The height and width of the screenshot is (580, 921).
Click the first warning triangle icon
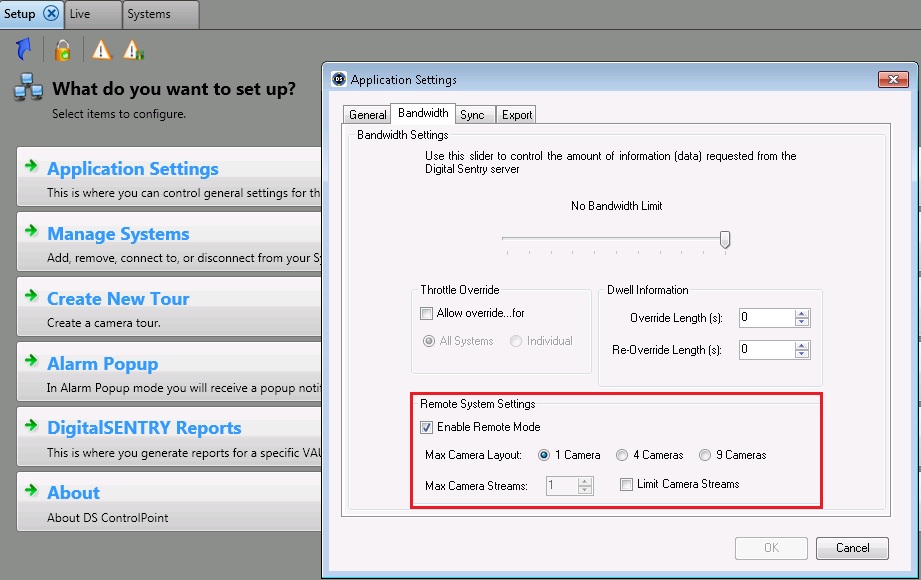click(x=101, y=50)
